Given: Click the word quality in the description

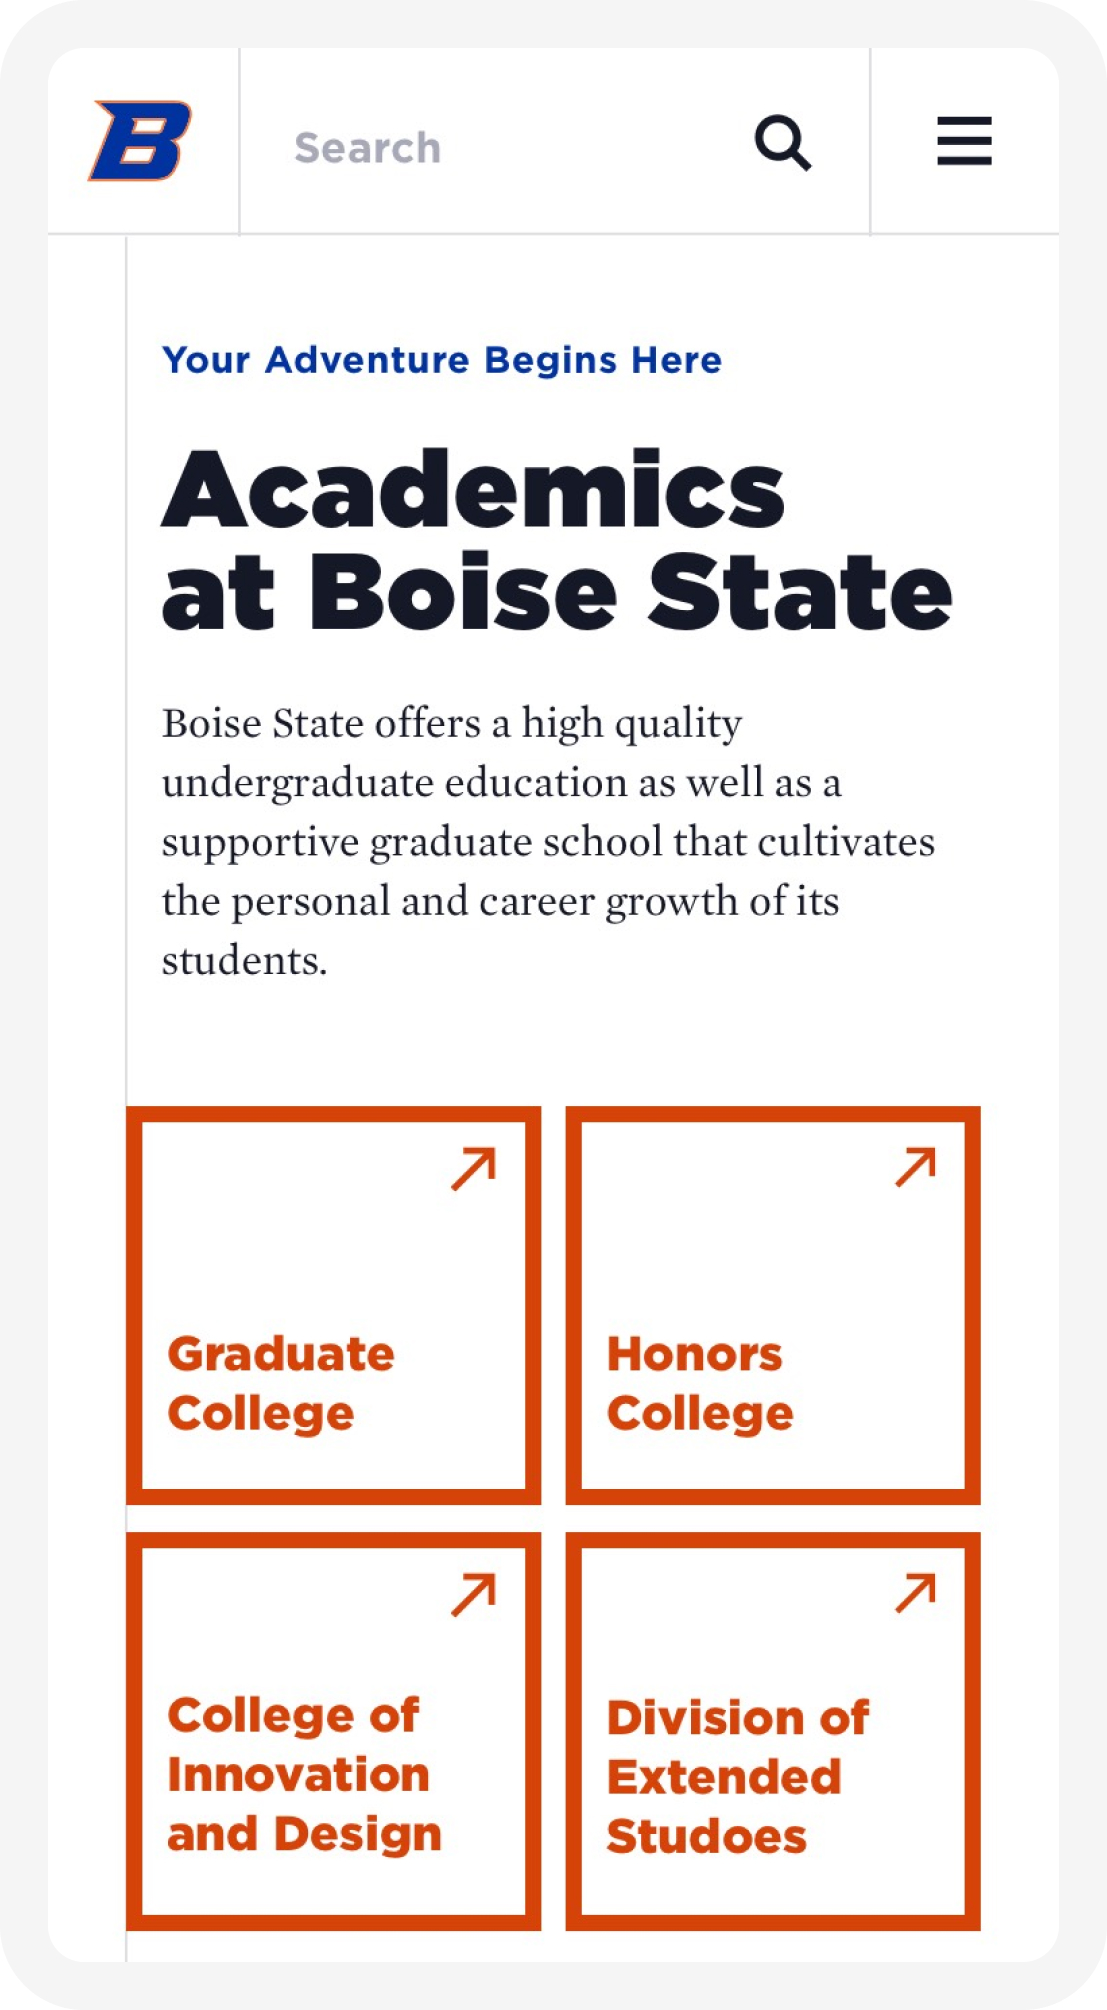Looking at the screenshot, I should [678, 724].
